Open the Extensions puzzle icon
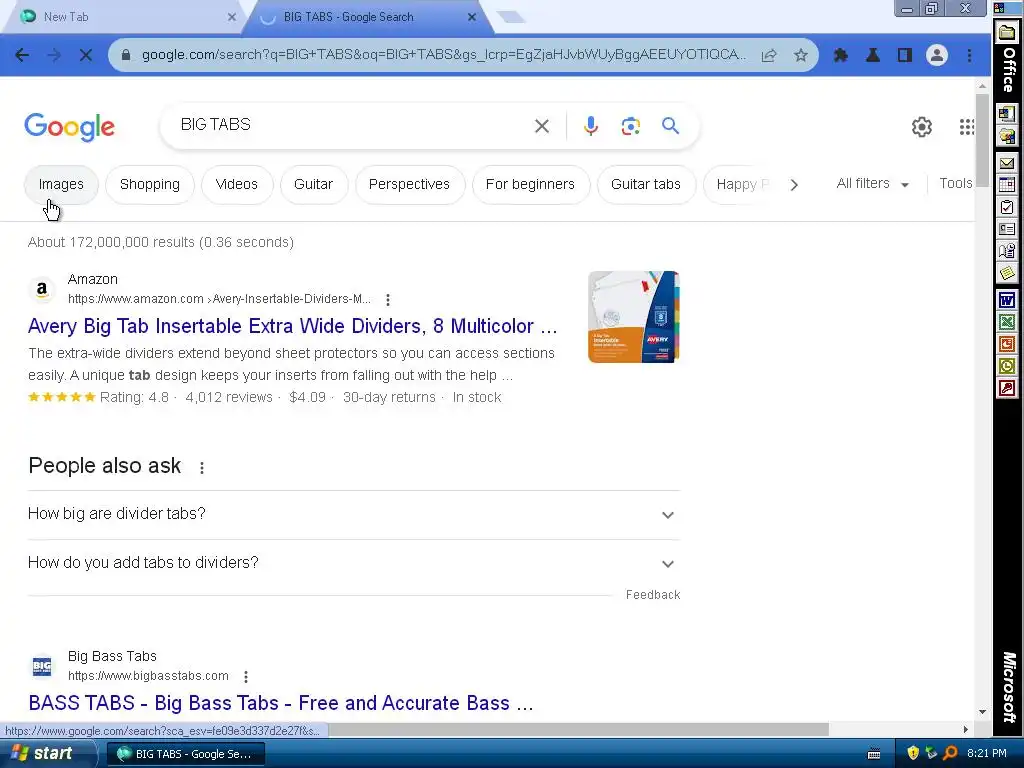The width and height of the screenshot is (1024, 768). tap(841, 56)
